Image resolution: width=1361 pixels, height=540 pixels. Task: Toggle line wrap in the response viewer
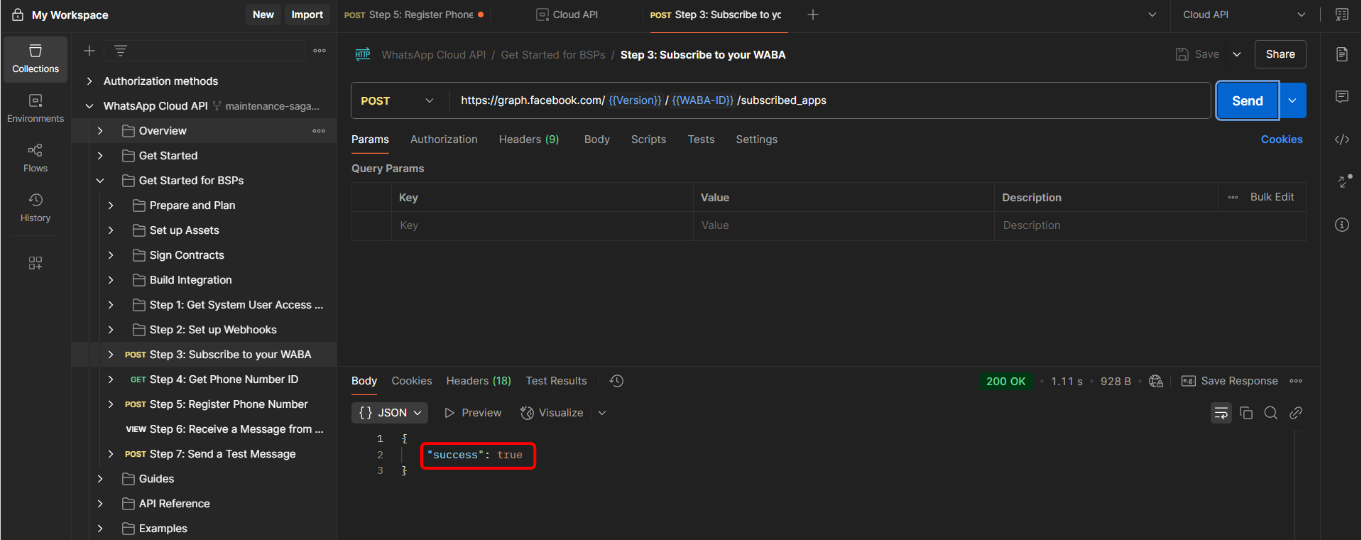point(1220,413)
